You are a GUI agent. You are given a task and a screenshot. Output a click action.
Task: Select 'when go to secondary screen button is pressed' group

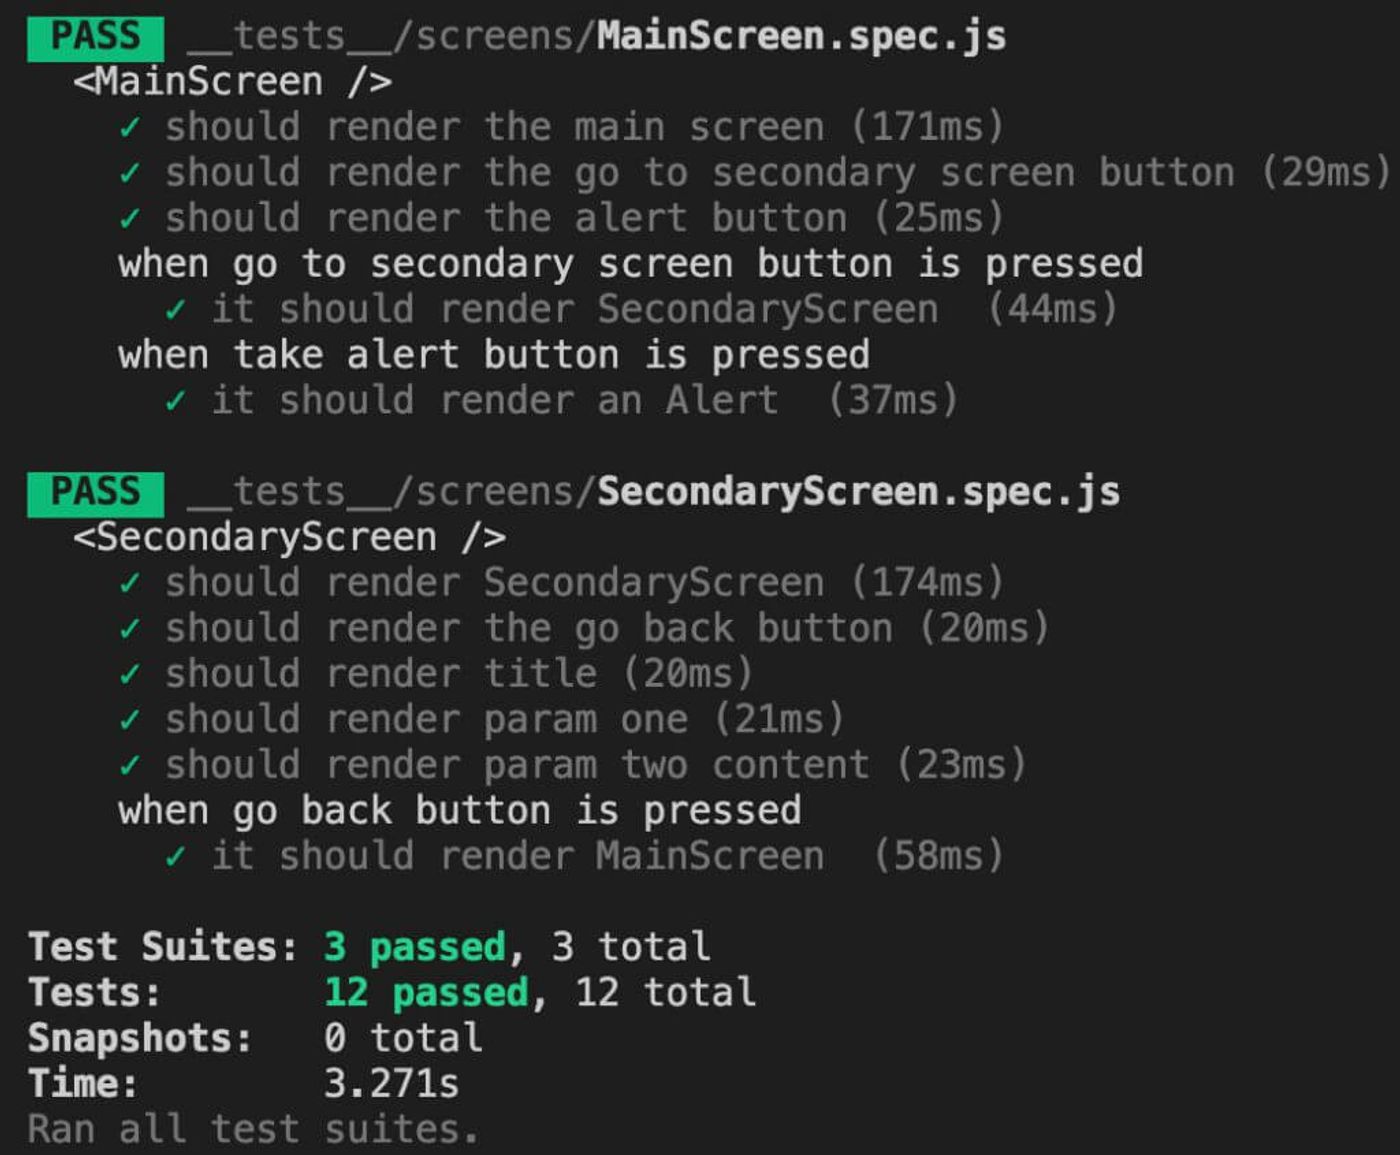click(x=630, y=265)
